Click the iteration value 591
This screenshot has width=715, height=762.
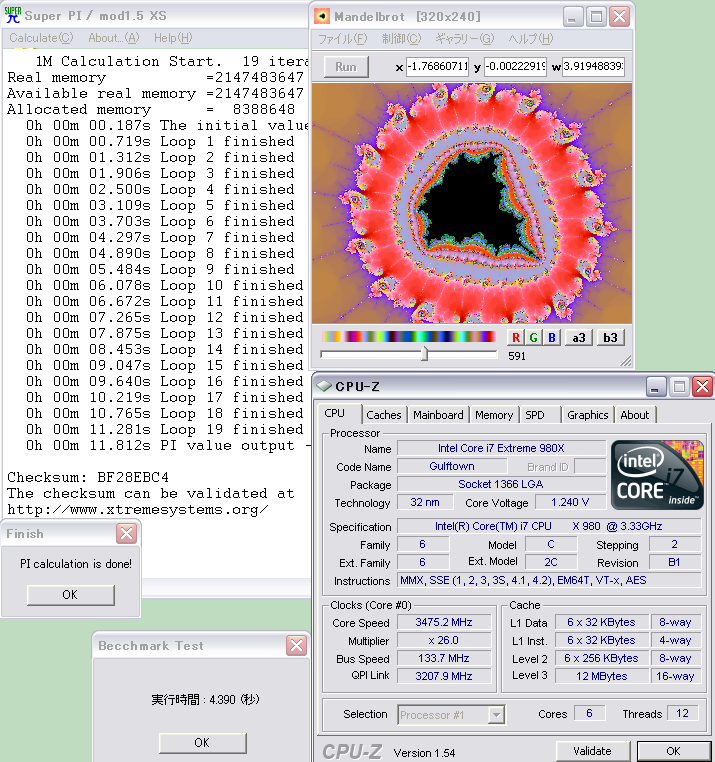(517, 356)
